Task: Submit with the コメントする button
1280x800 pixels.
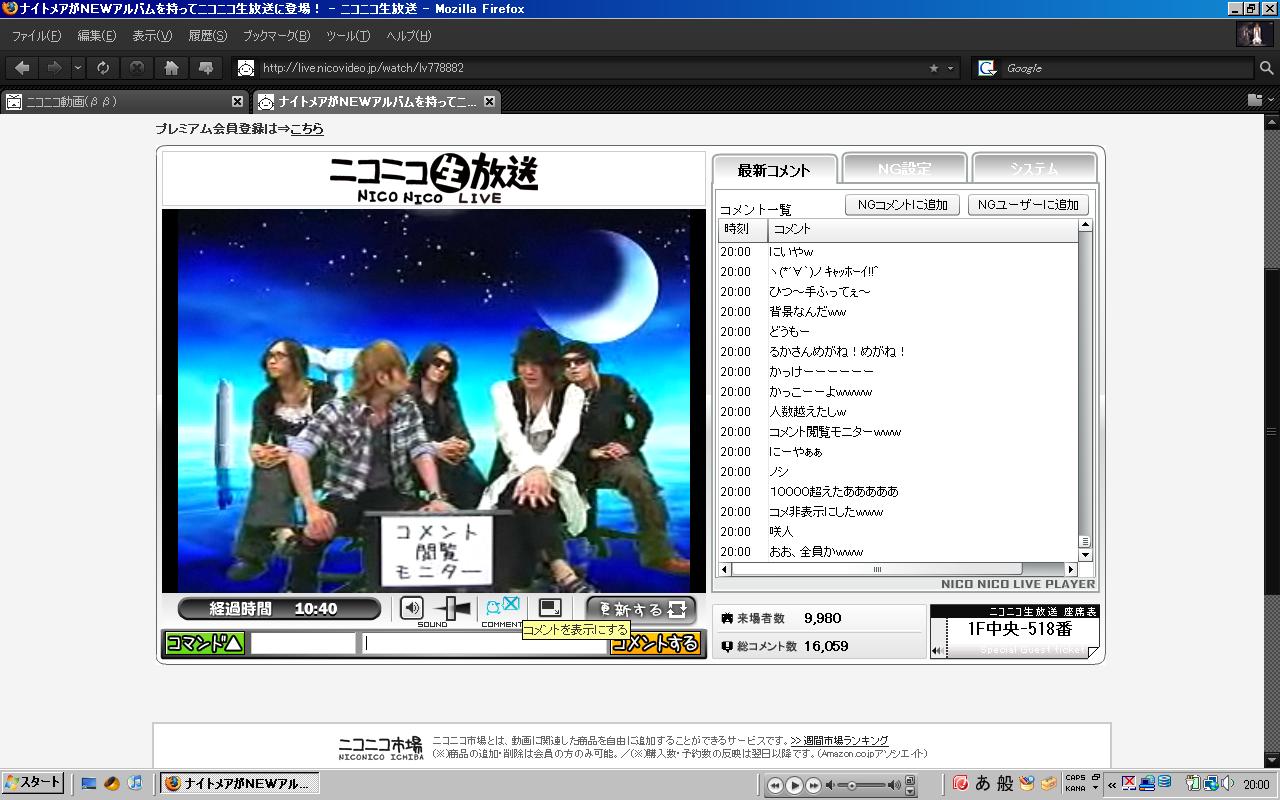Action: (655, 643)
